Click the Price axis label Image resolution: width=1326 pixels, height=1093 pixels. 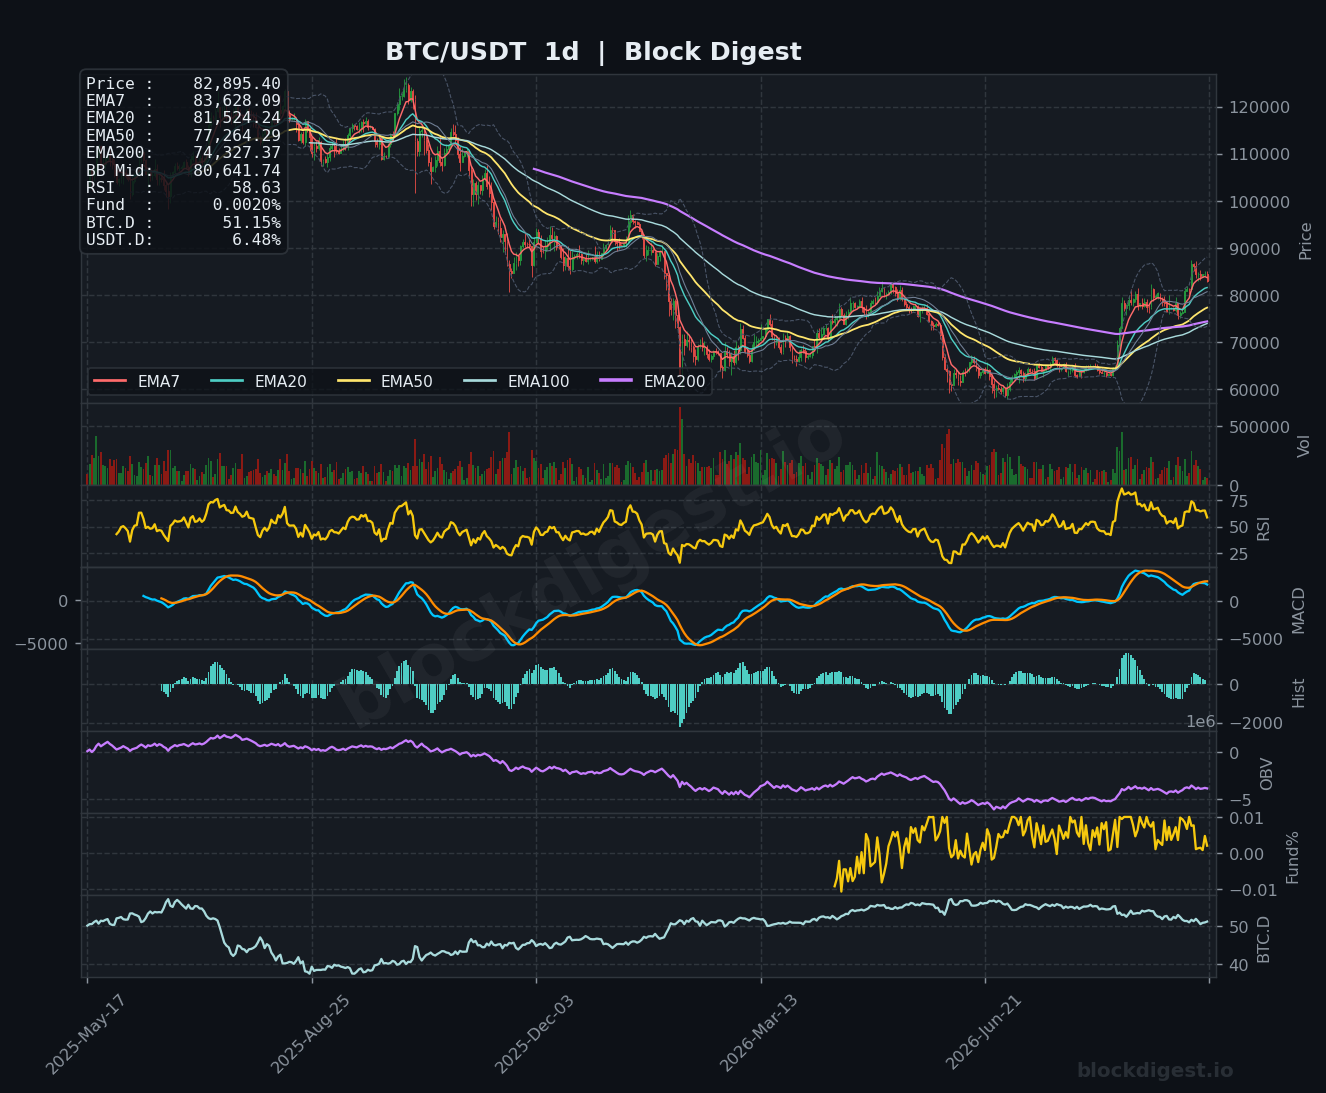(x=1305, y=241)
